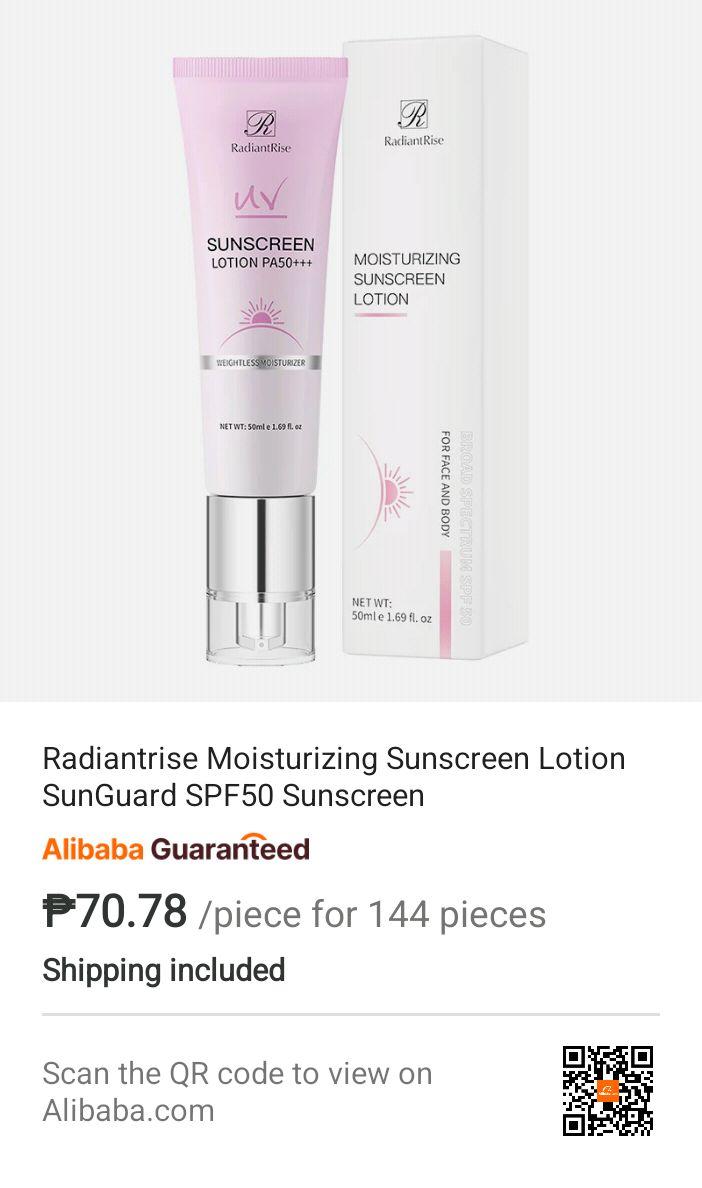Click the QR code image
Image resolution: width=702 pixels, height=1188 pixels.
click(607, 1091)
